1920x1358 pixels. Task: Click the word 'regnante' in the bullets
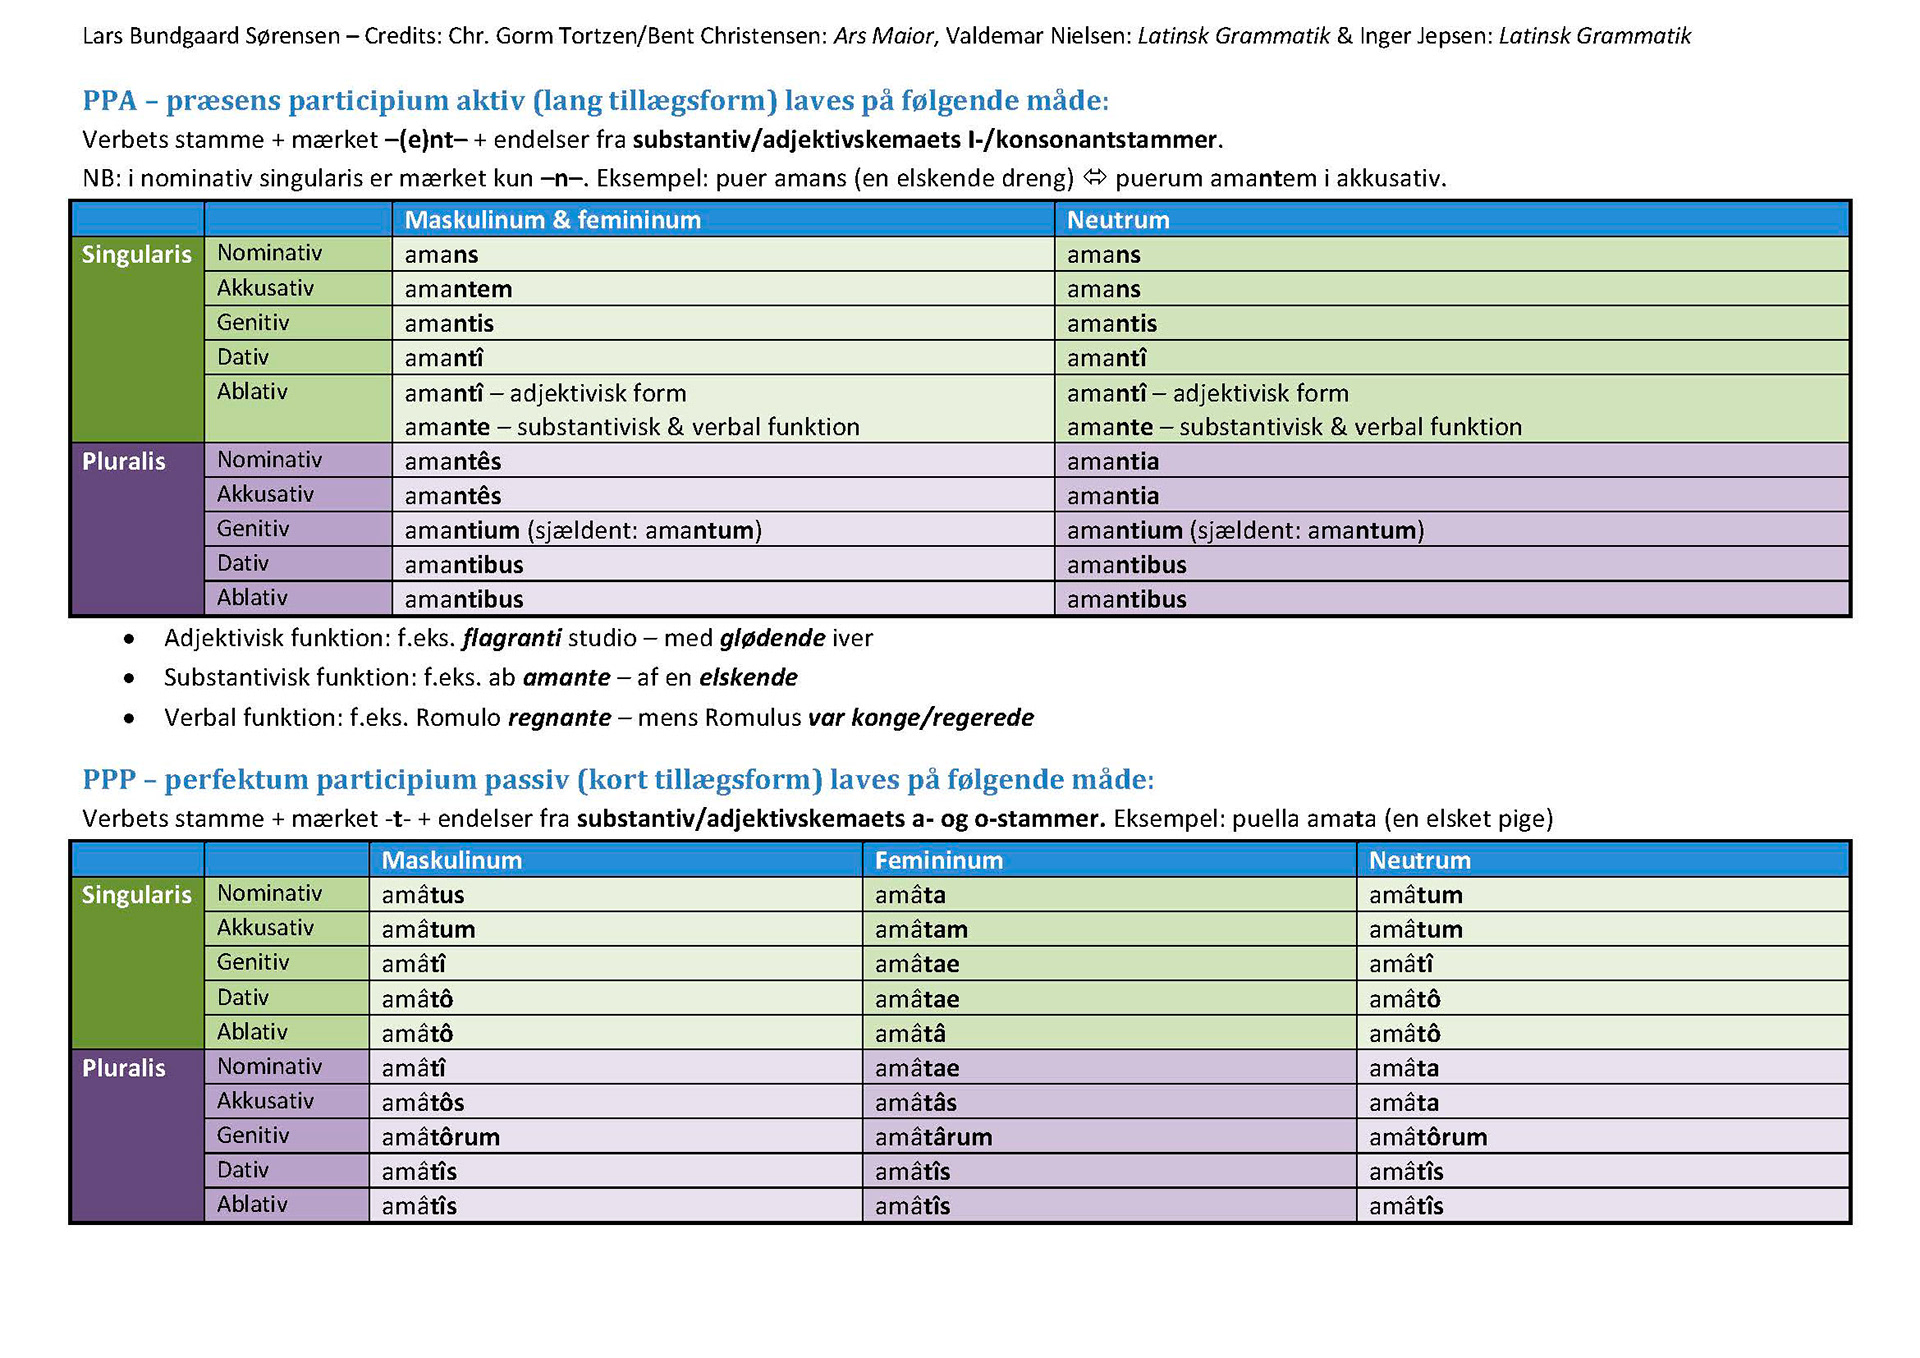click(559, 718)
